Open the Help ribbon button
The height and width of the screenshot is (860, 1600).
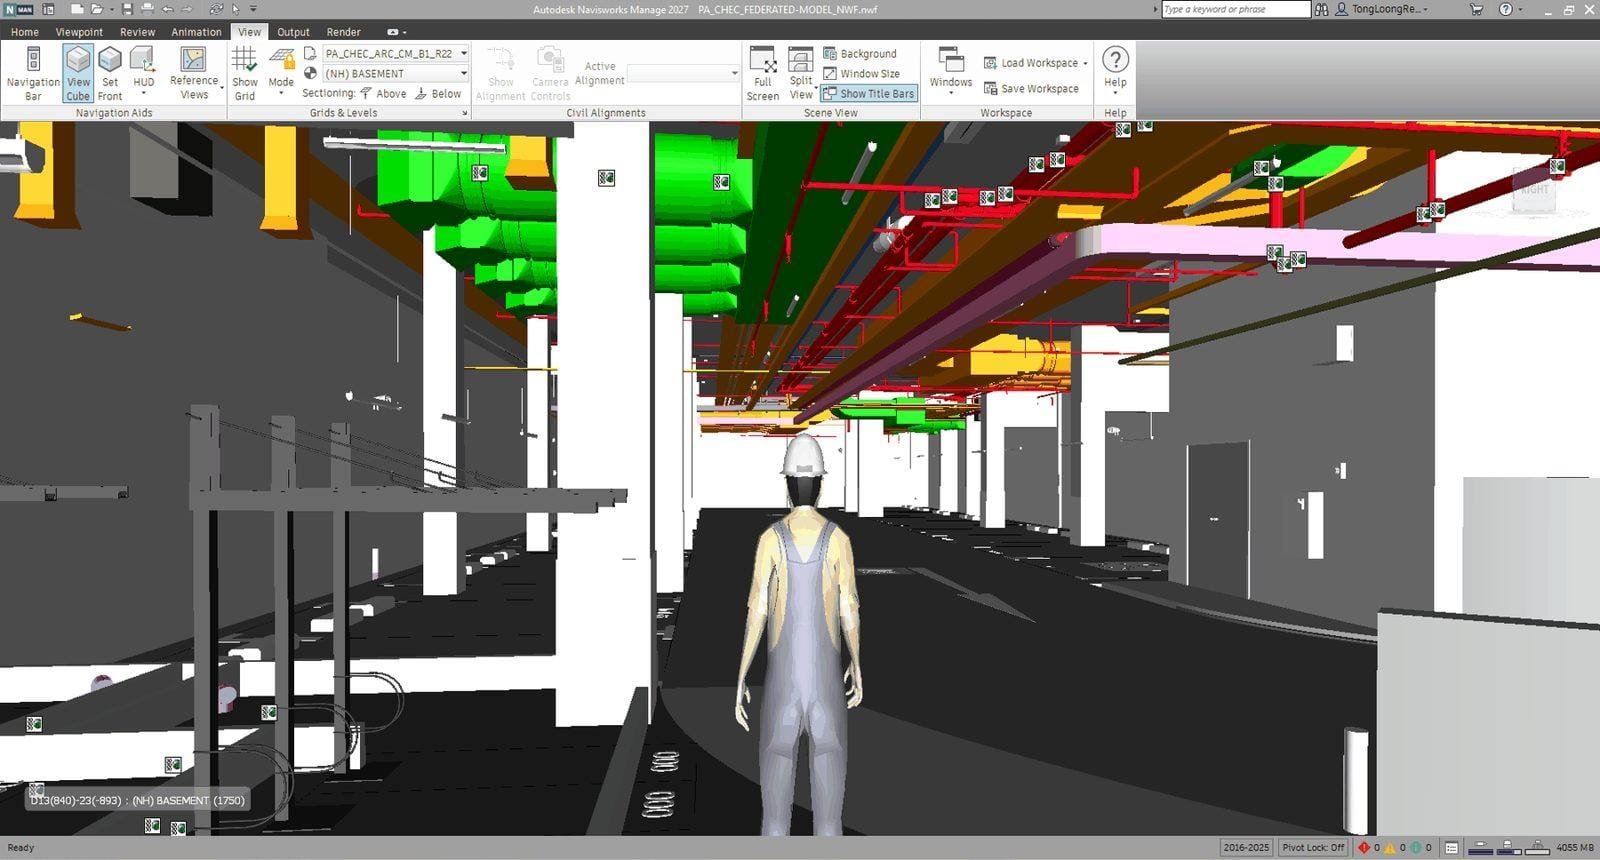[x=1115, y=71]
